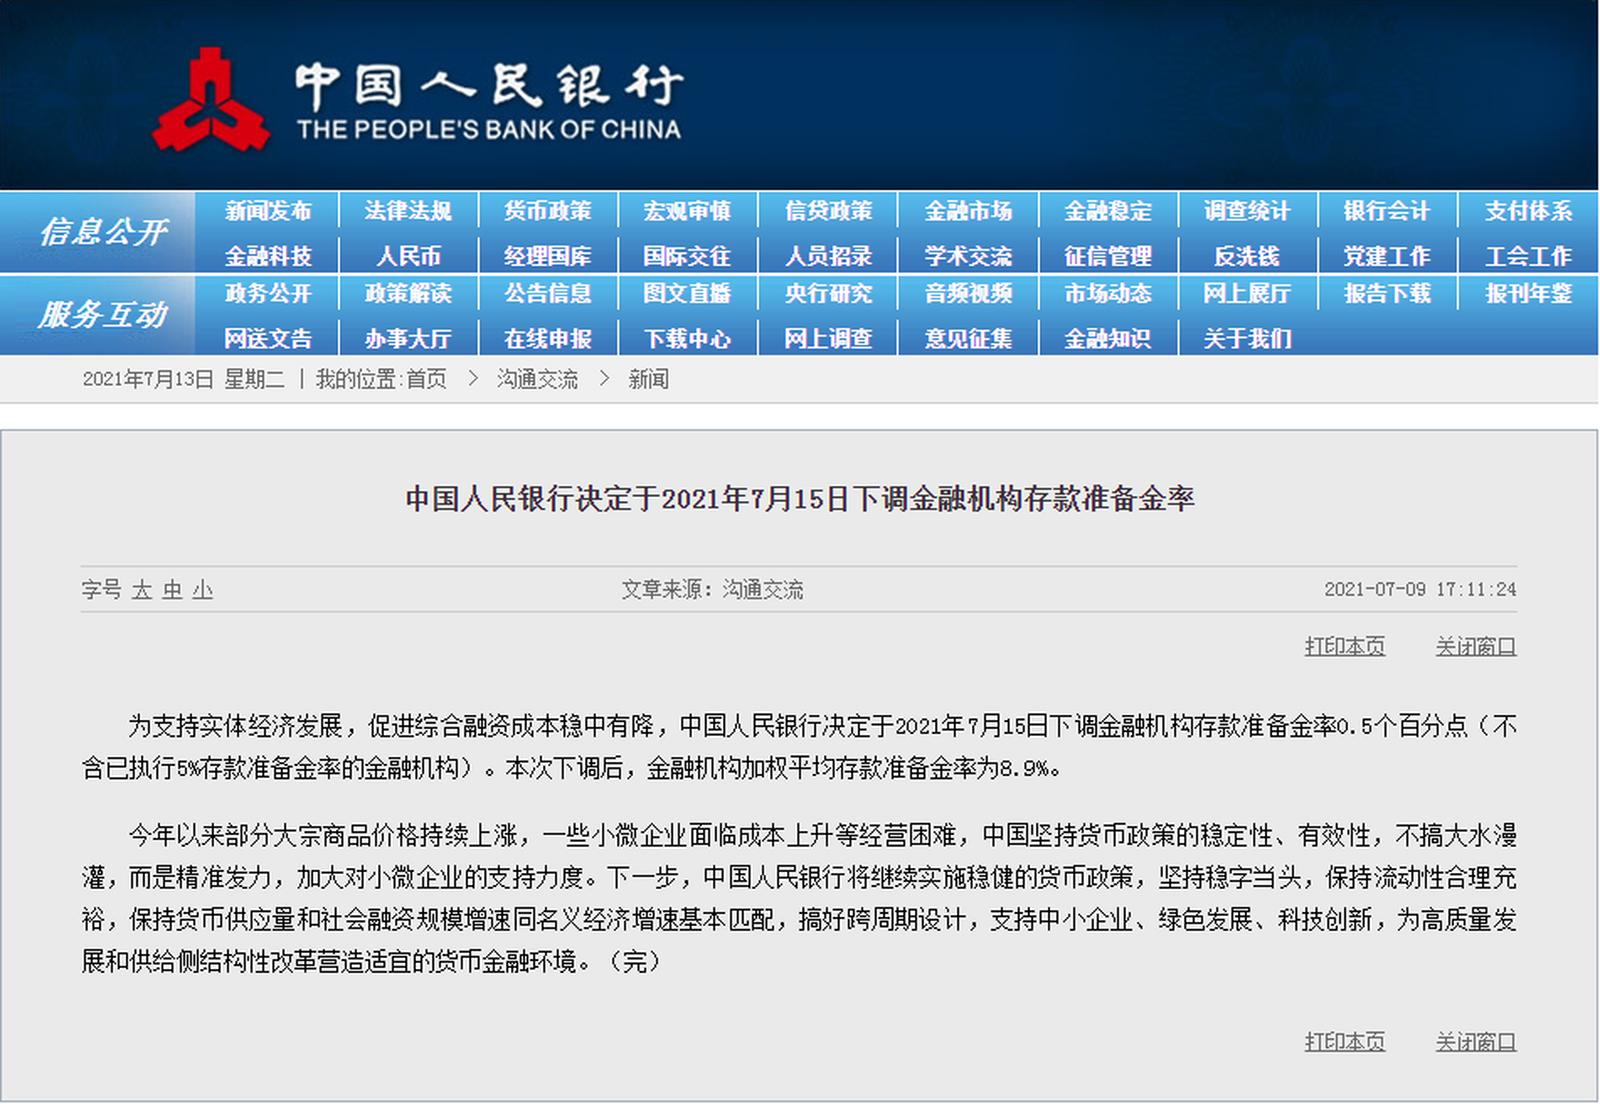
Task: Click the 沟通交流 breadcrumb link
Action: (537, 380)
